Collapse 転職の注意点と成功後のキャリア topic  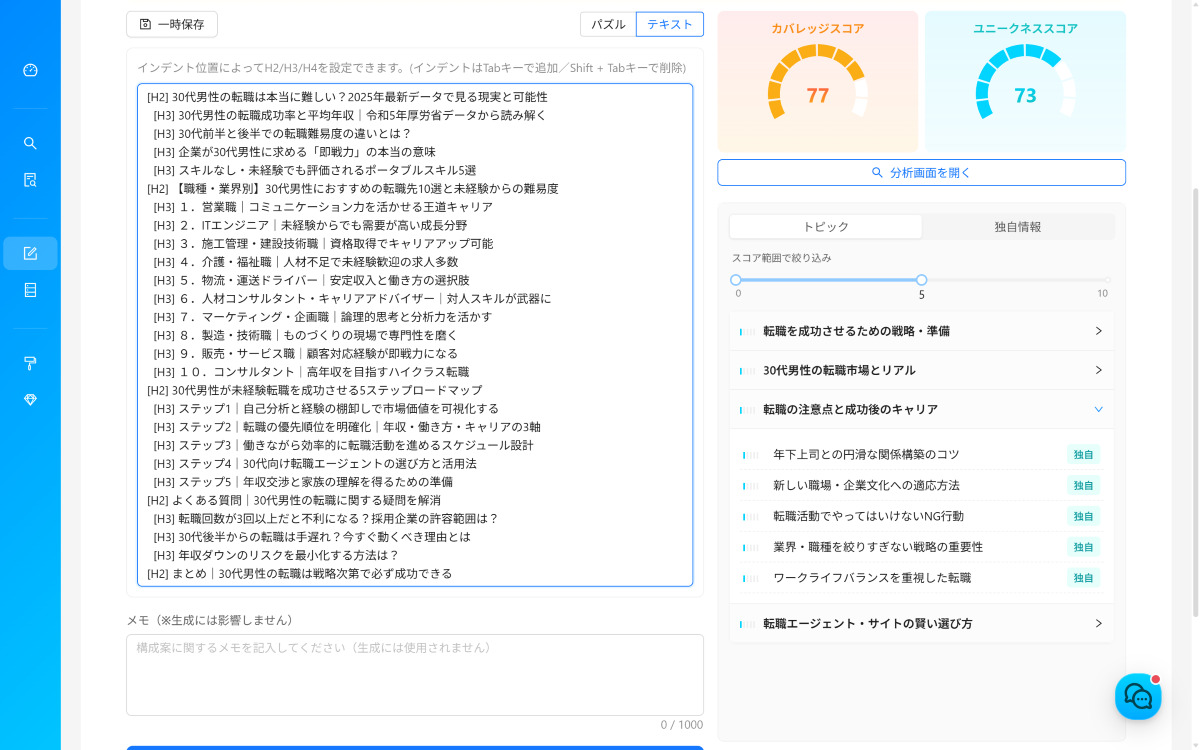[x=921, y=409]
